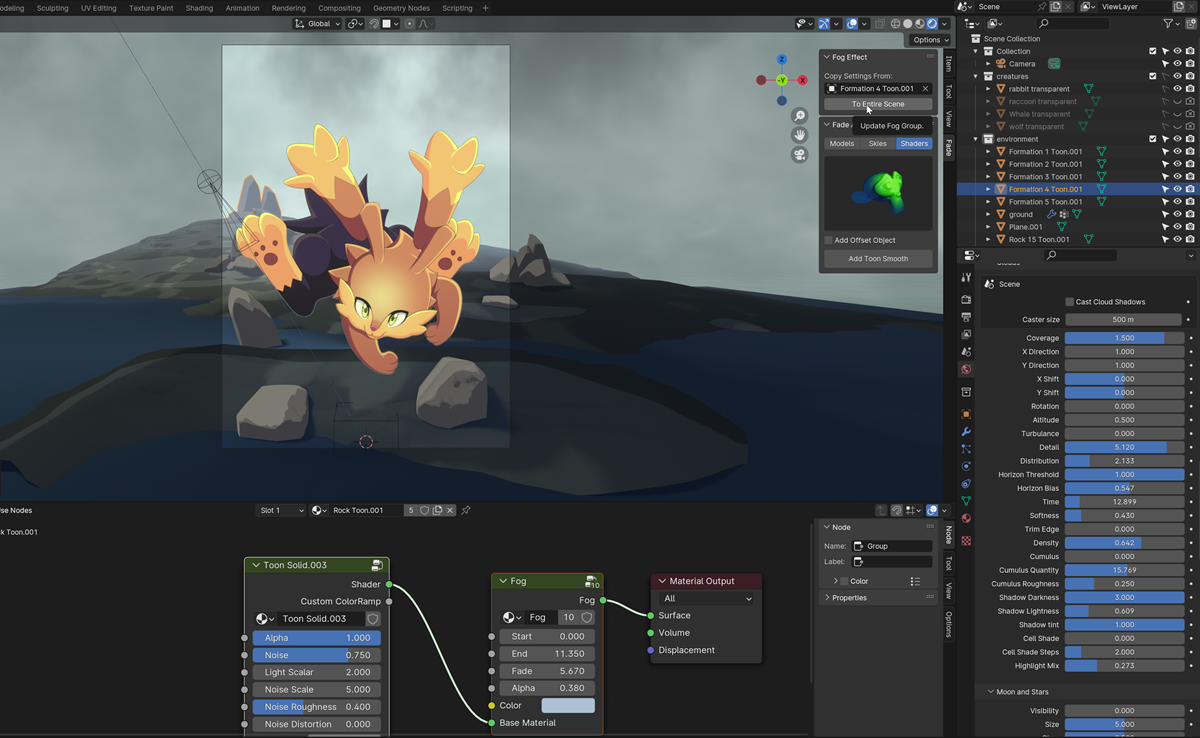Open the View Layer properties tab icon
Viewport: 1200px width, 738px height.
pos(966,334)
